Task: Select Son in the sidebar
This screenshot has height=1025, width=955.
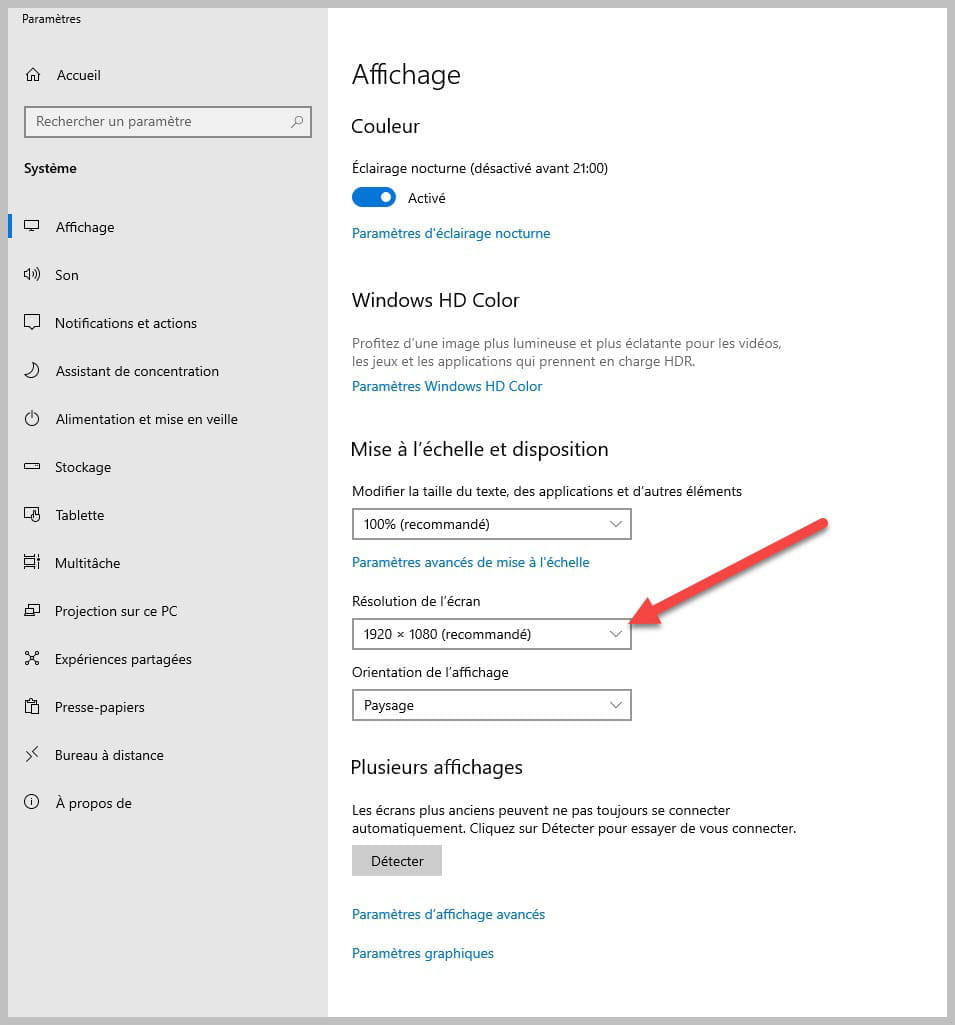Action: coord(67,275)
